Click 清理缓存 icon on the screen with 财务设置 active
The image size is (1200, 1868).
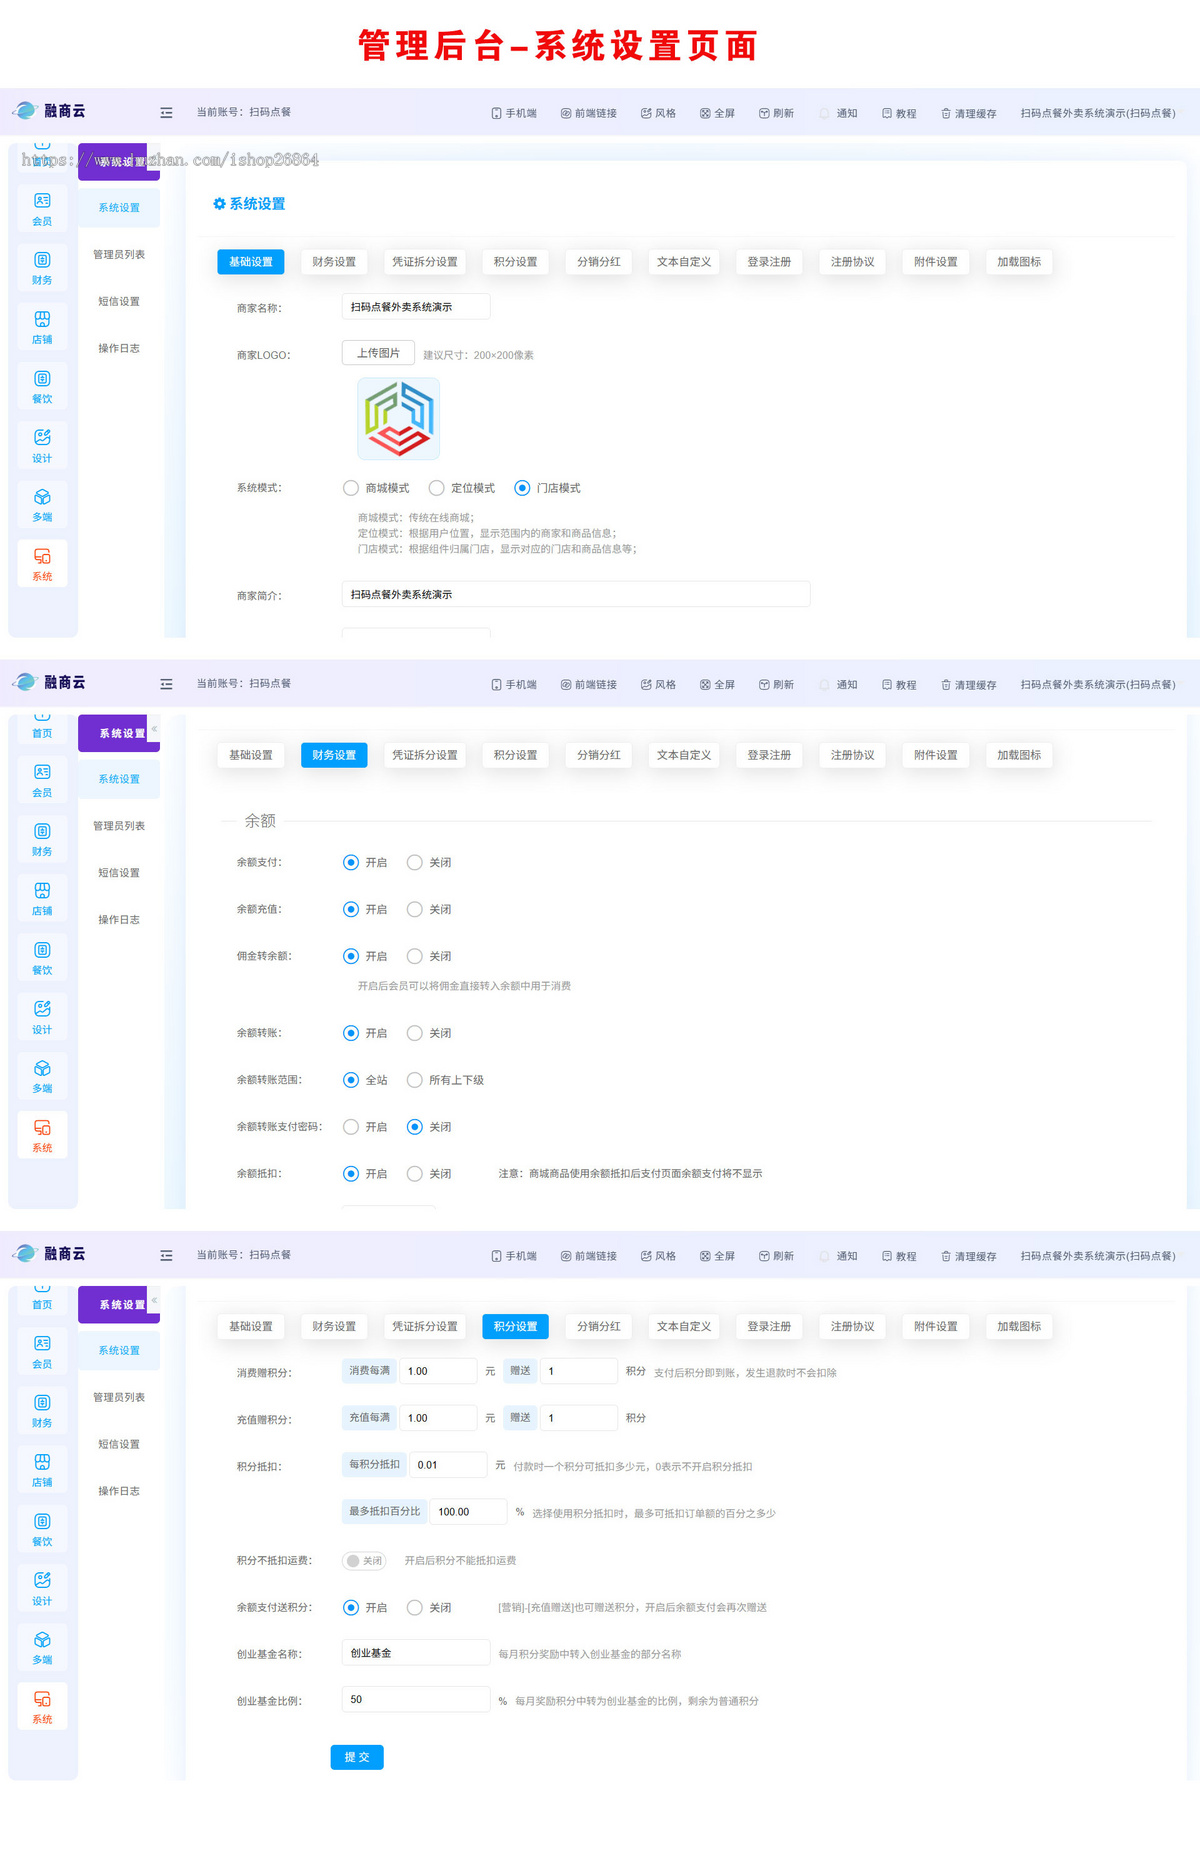(x=946, y=685)
